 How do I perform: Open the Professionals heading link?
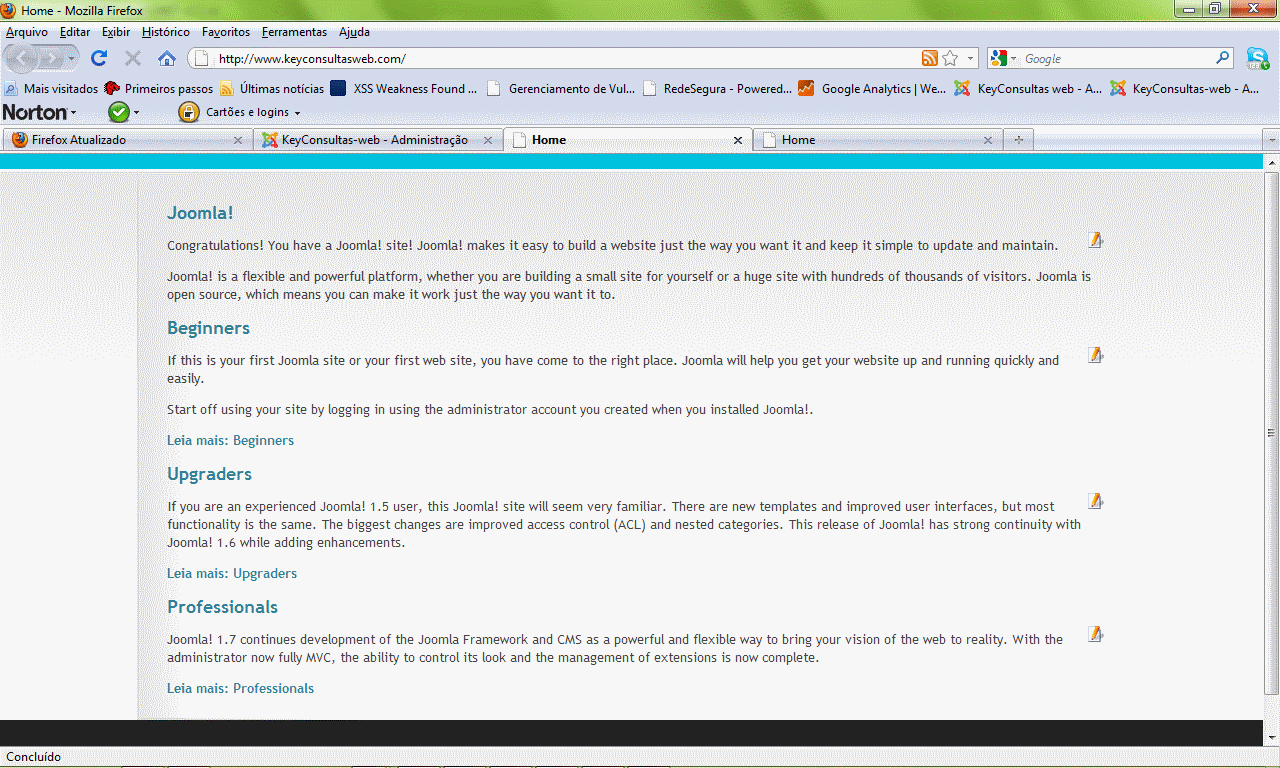click(222, 607)
